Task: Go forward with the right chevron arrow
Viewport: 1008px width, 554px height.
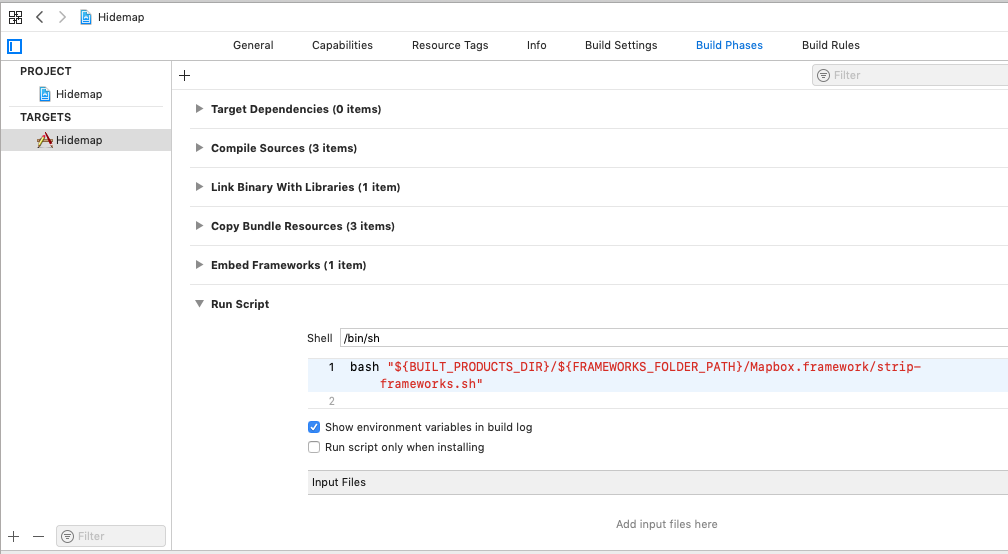Action: click(62, 17)
